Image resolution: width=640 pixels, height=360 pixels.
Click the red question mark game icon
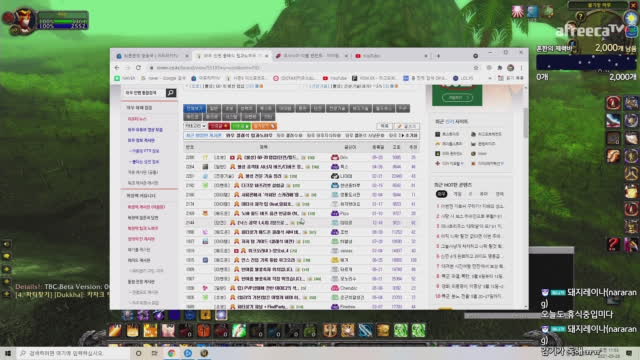pos(613,244)
